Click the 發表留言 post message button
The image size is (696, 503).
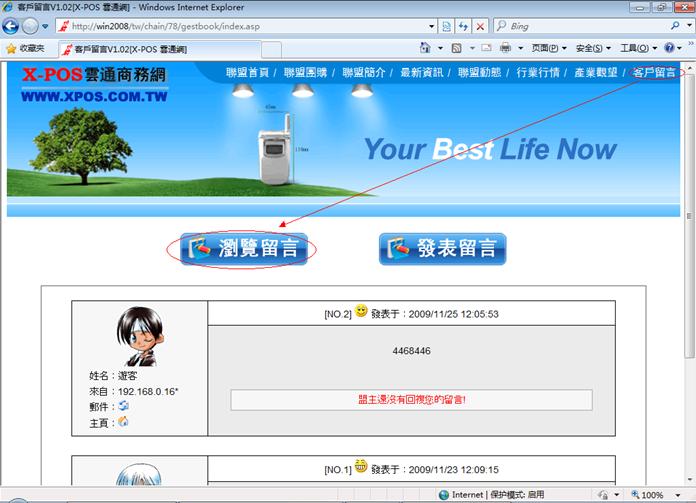click(443, 249)
